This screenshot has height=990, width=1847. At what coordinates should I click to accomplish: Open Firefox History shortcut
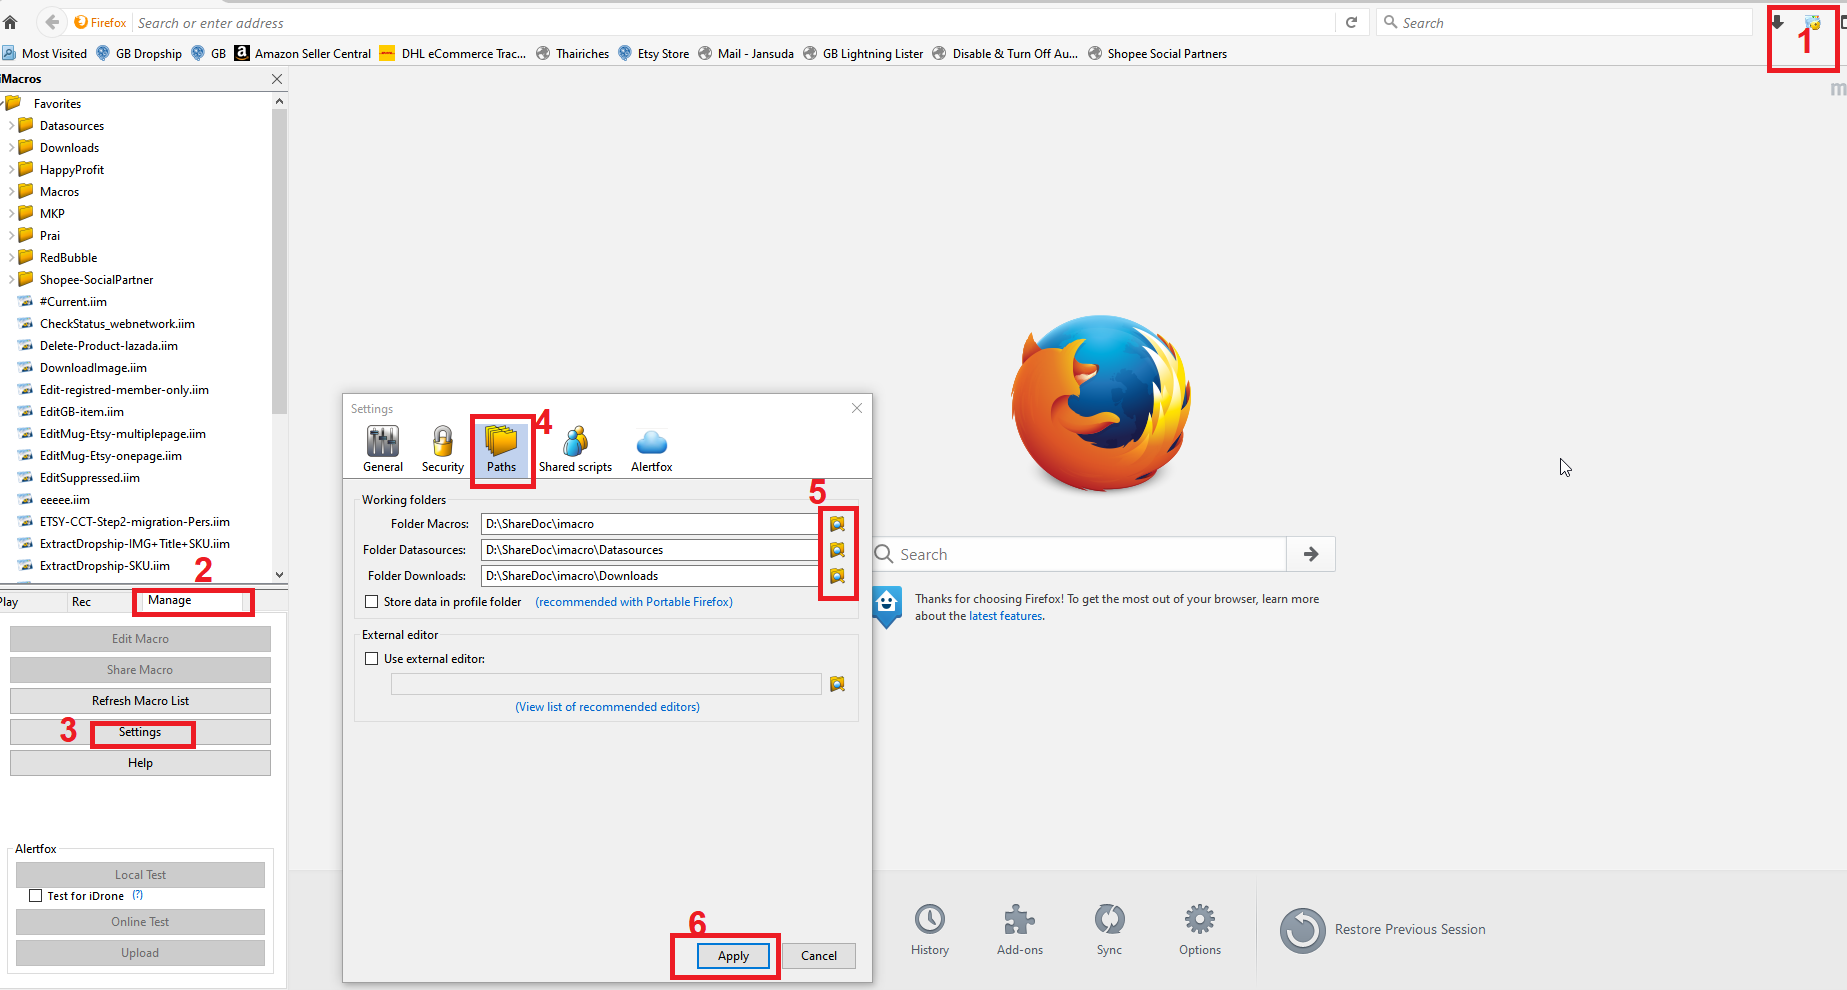pyautogui.click(x=930, y=930)
